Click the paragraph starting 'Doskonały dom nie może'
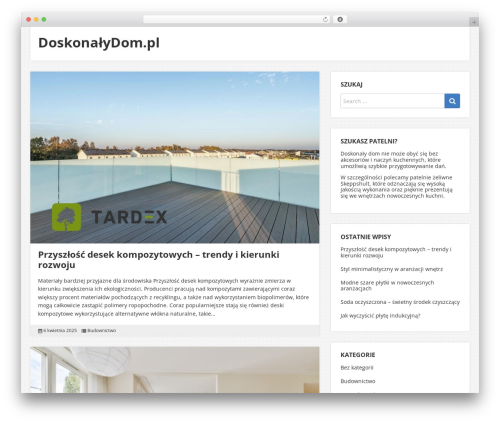 pyautogui.click(x=393, y=160)
